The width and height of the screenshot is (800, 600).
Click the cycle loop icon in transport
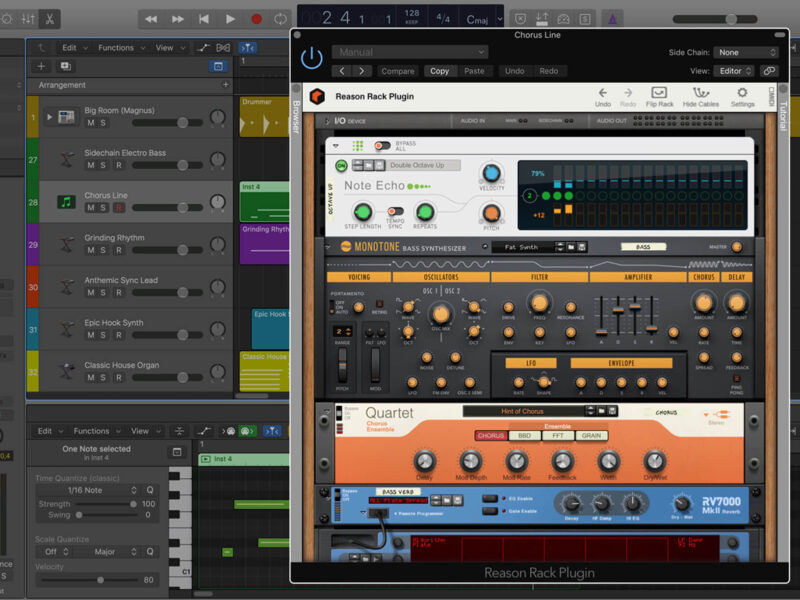point(281,19)
